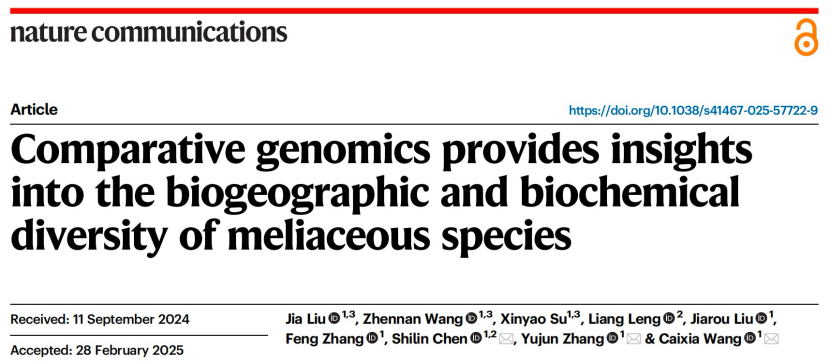The width and height of the screenshot is (831, 362).
Task: Click the ORCID icon after Shilin Chen
Action: pyautogui.click(x=476, y=339)
